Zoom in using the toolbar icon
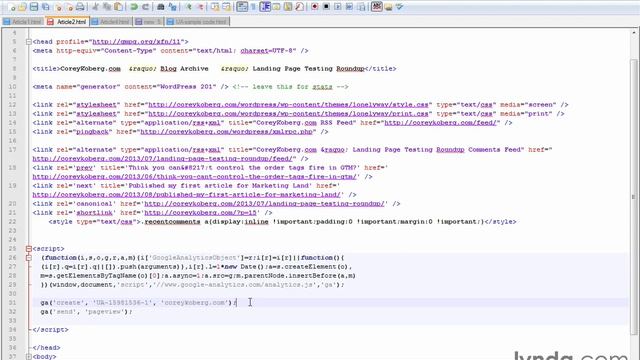 188,7
